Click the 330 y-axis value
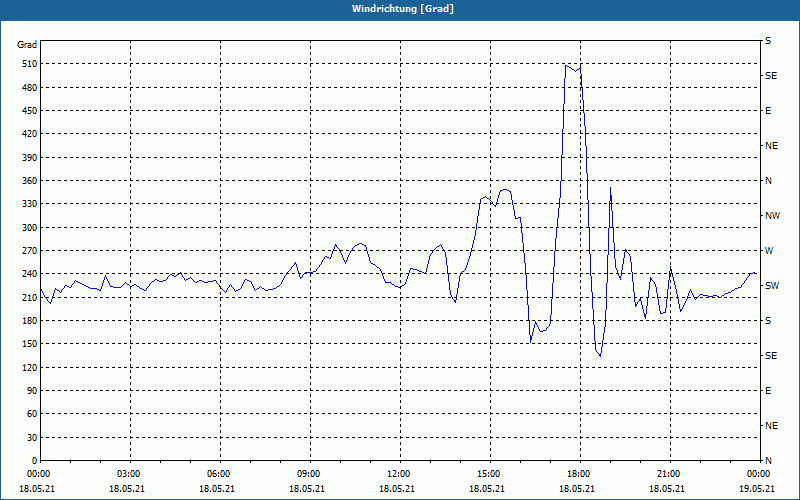Image resolution: width=800 pixels, height=500 pixels. coord(30,204)
